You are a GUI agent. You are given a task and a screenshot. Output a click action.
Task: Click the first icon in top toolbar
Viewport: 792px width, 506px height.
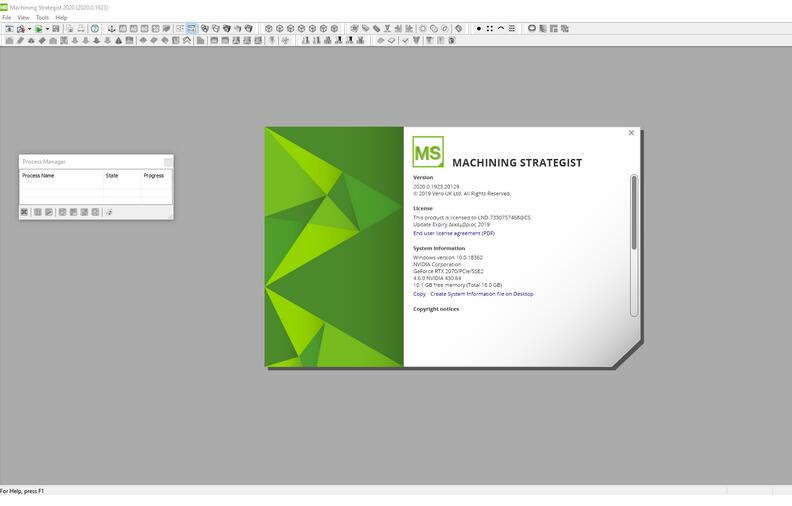[x=9, y=29]
